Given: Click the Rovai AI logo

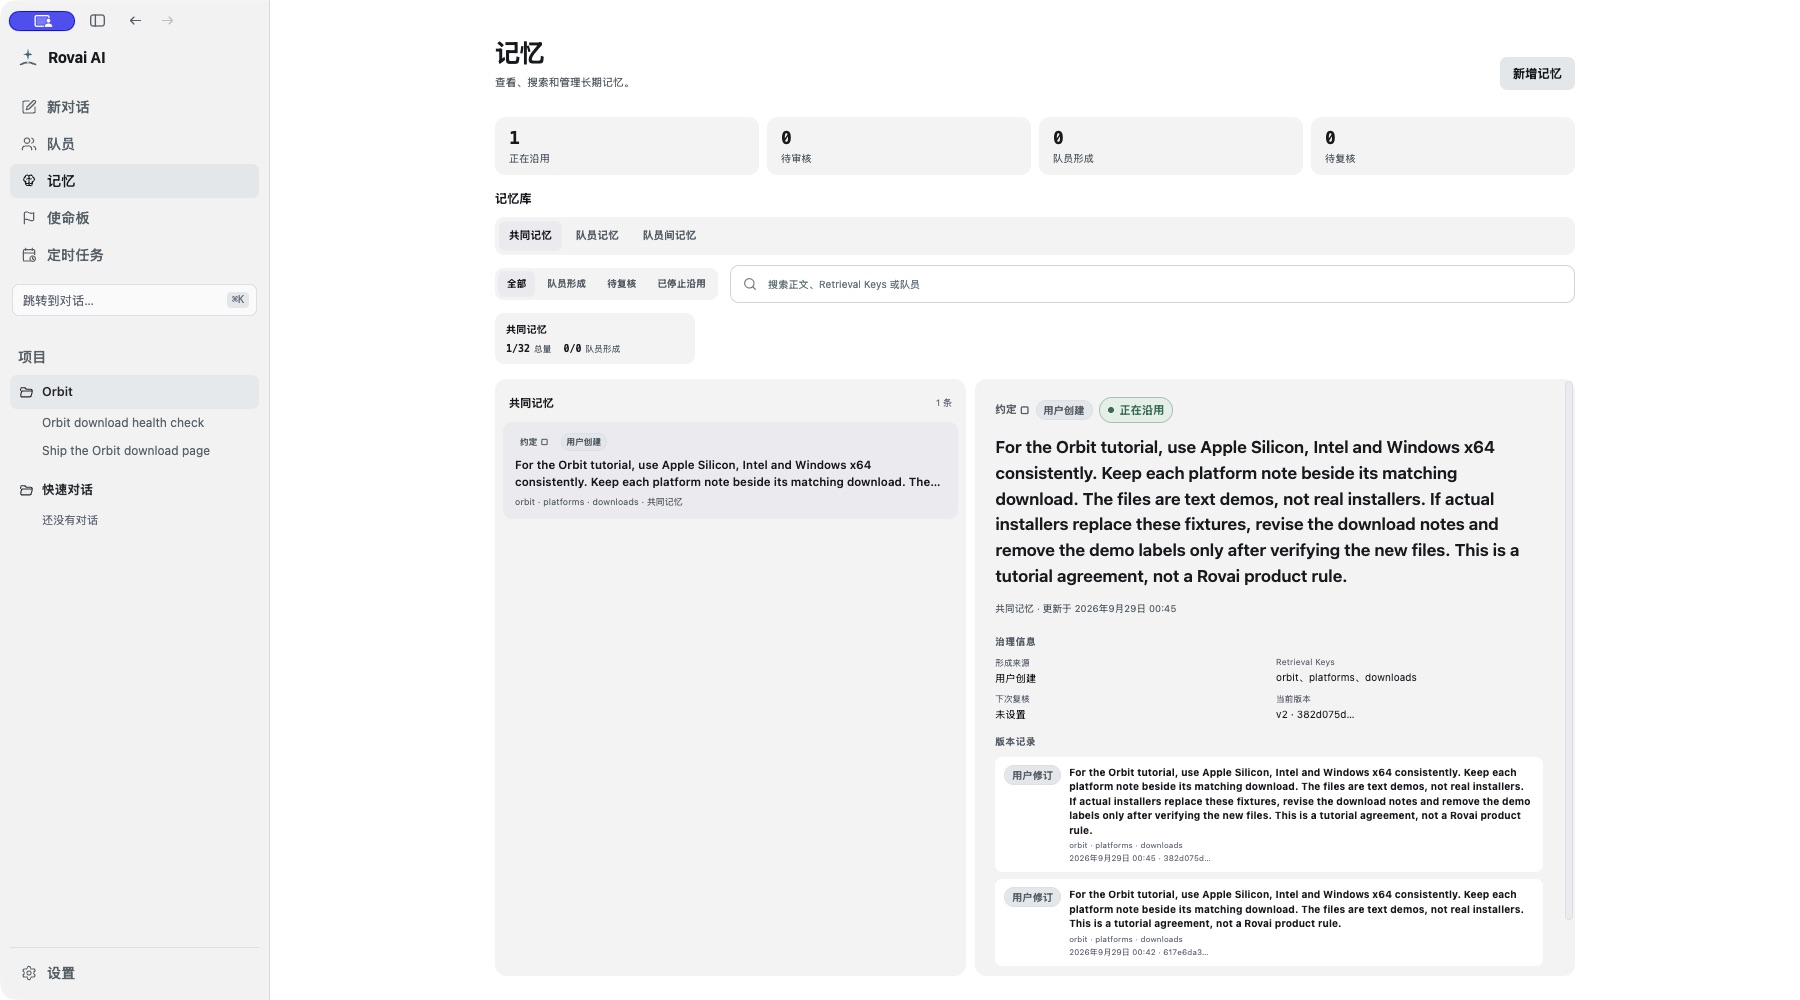Looking at the screenshot, I should tap(28, 58).
